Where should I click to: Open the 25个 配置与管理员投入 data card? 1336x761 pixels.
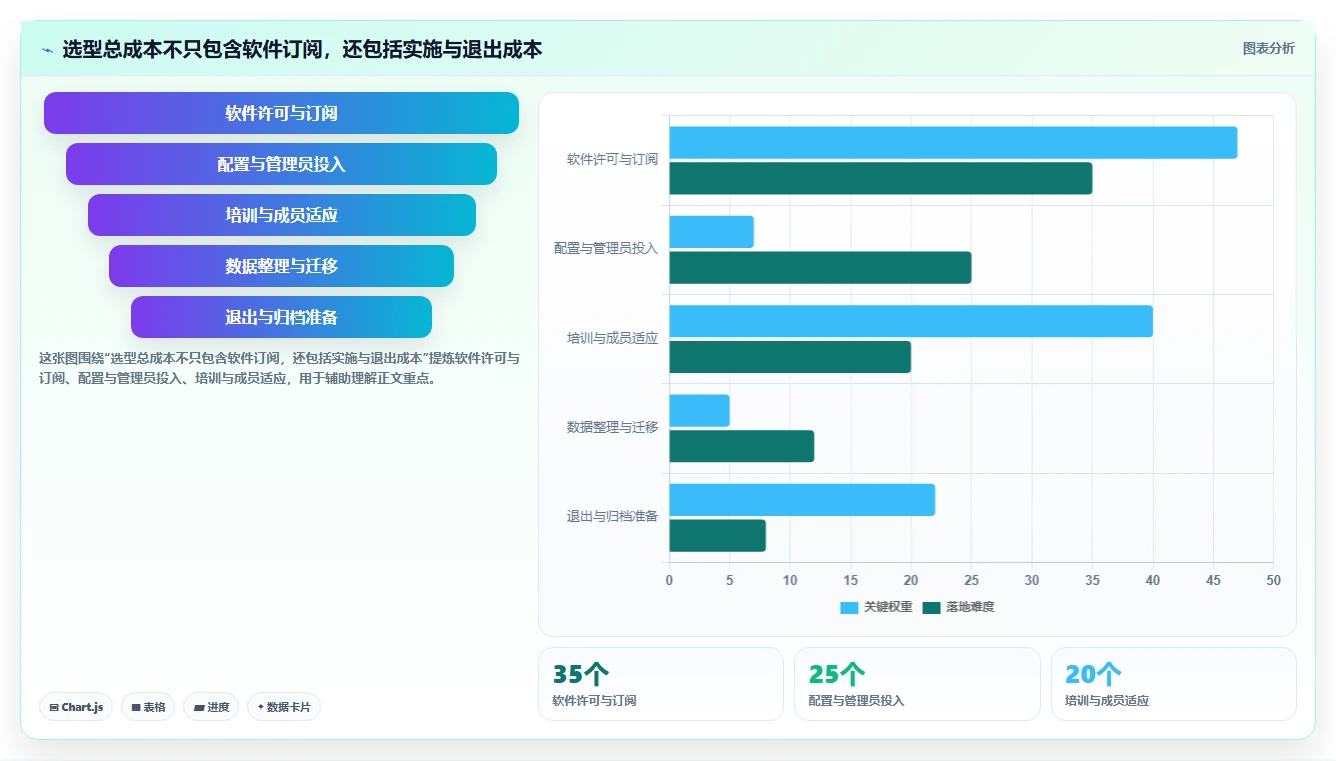point(917,684)
